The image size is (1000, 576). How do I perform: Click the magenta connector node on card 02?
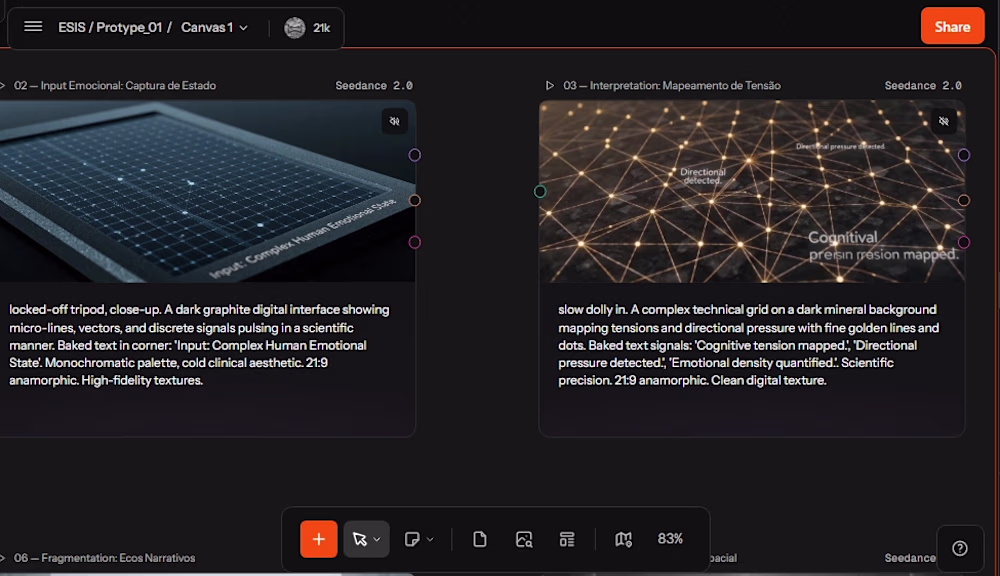[415, 242]
